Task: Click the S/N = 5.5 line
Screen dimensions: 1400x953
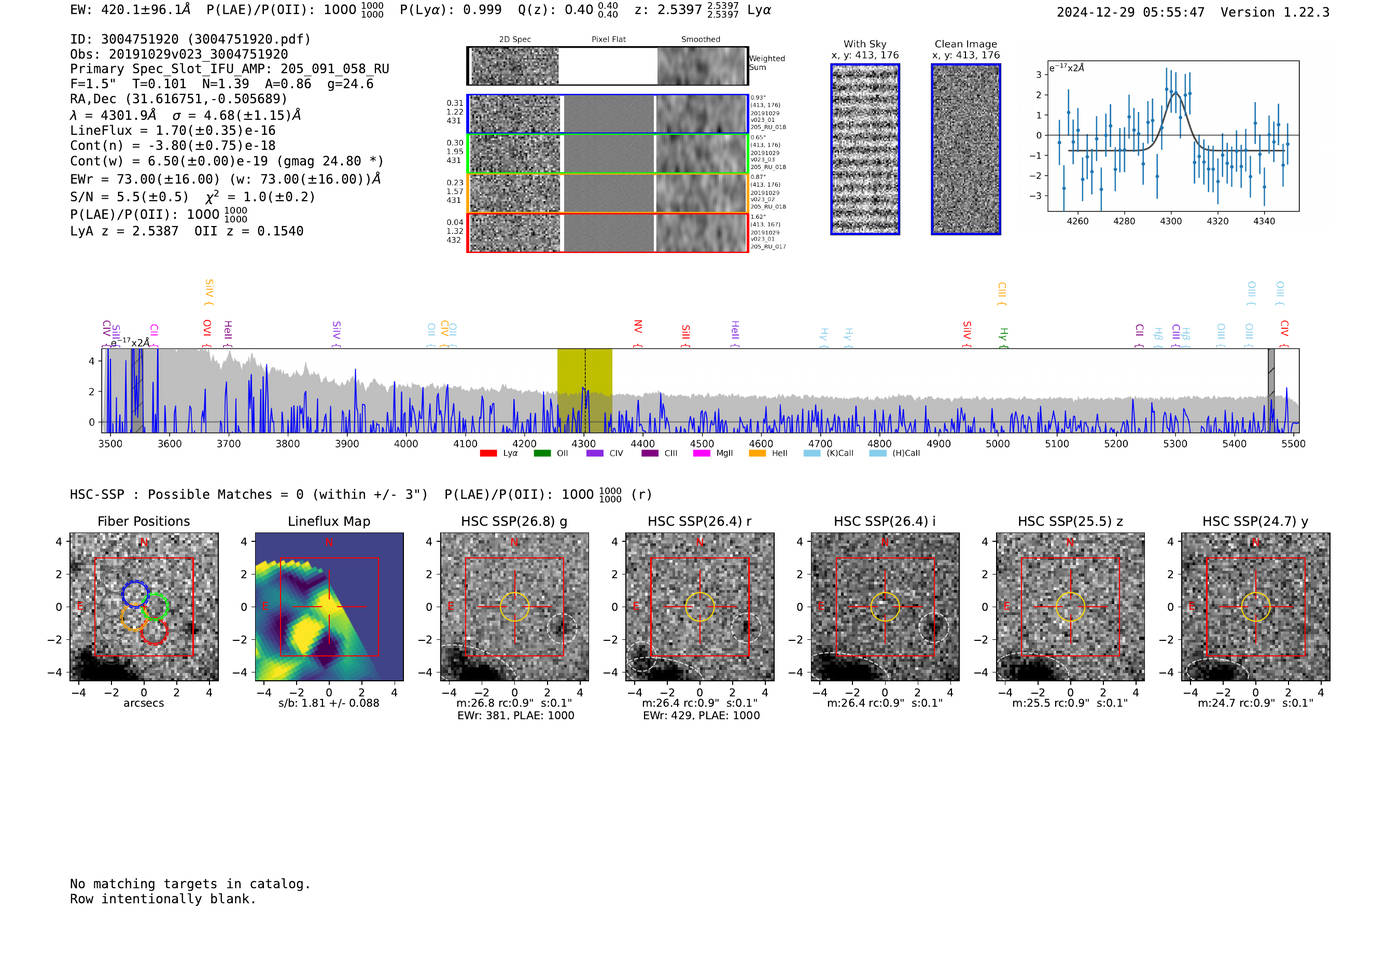Action: tap(192, 196)
